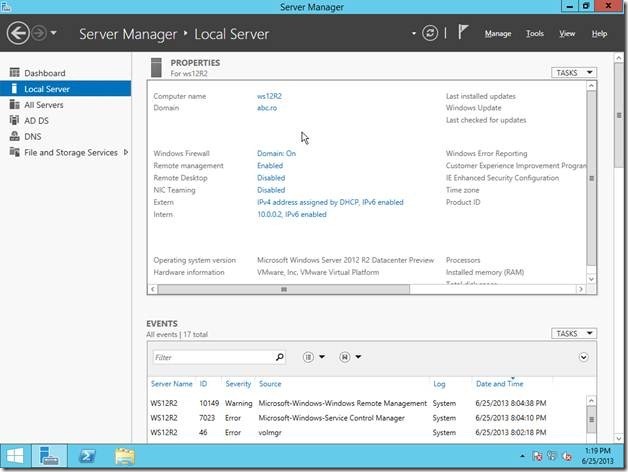
Task: Open the dropdown arrow left of refresh
Action: [x=414, y=33]
